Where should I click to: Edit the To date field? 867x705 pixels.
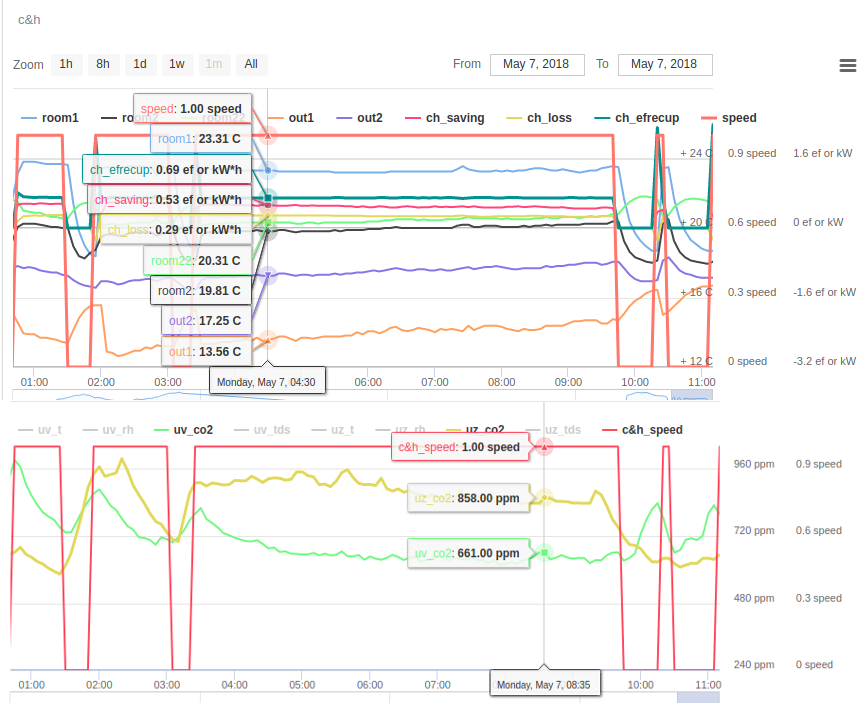[x=665, y=64]
